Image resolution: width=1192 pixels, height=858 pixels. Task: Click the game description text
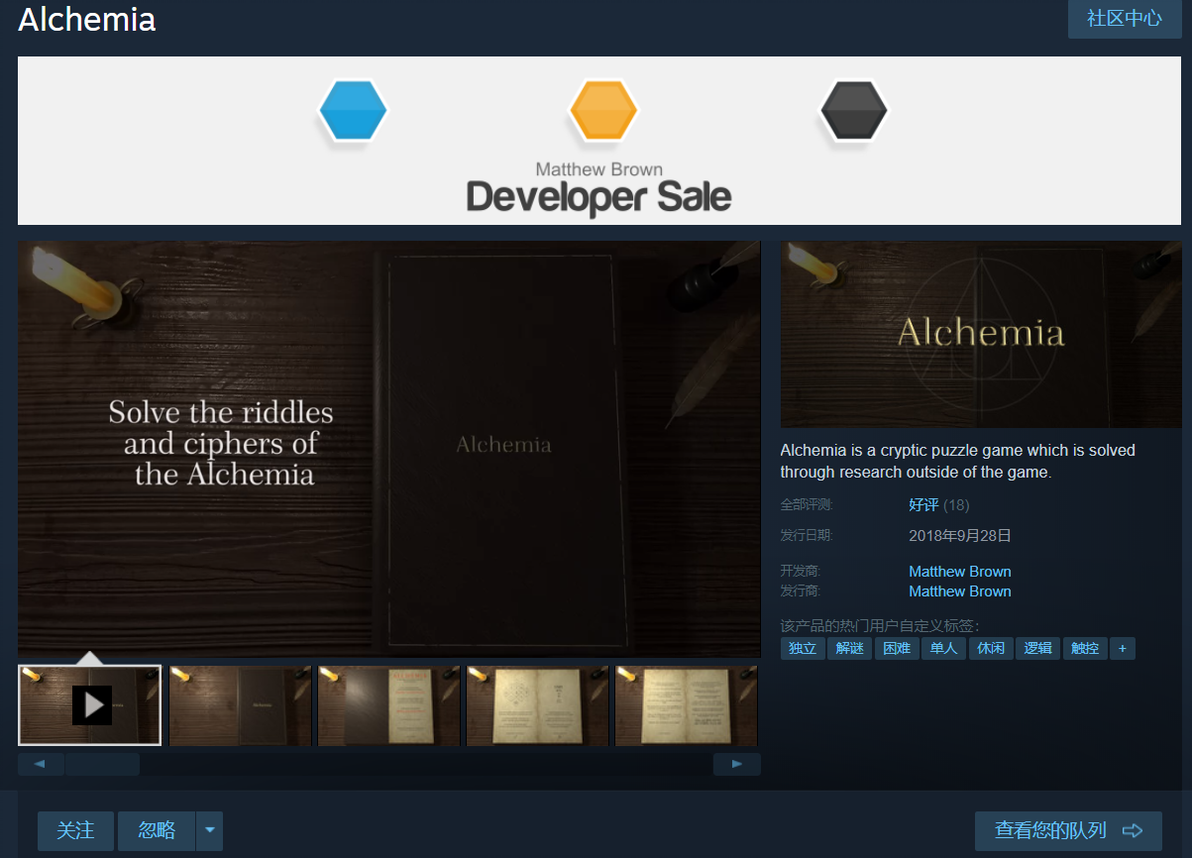pos(958,461)
